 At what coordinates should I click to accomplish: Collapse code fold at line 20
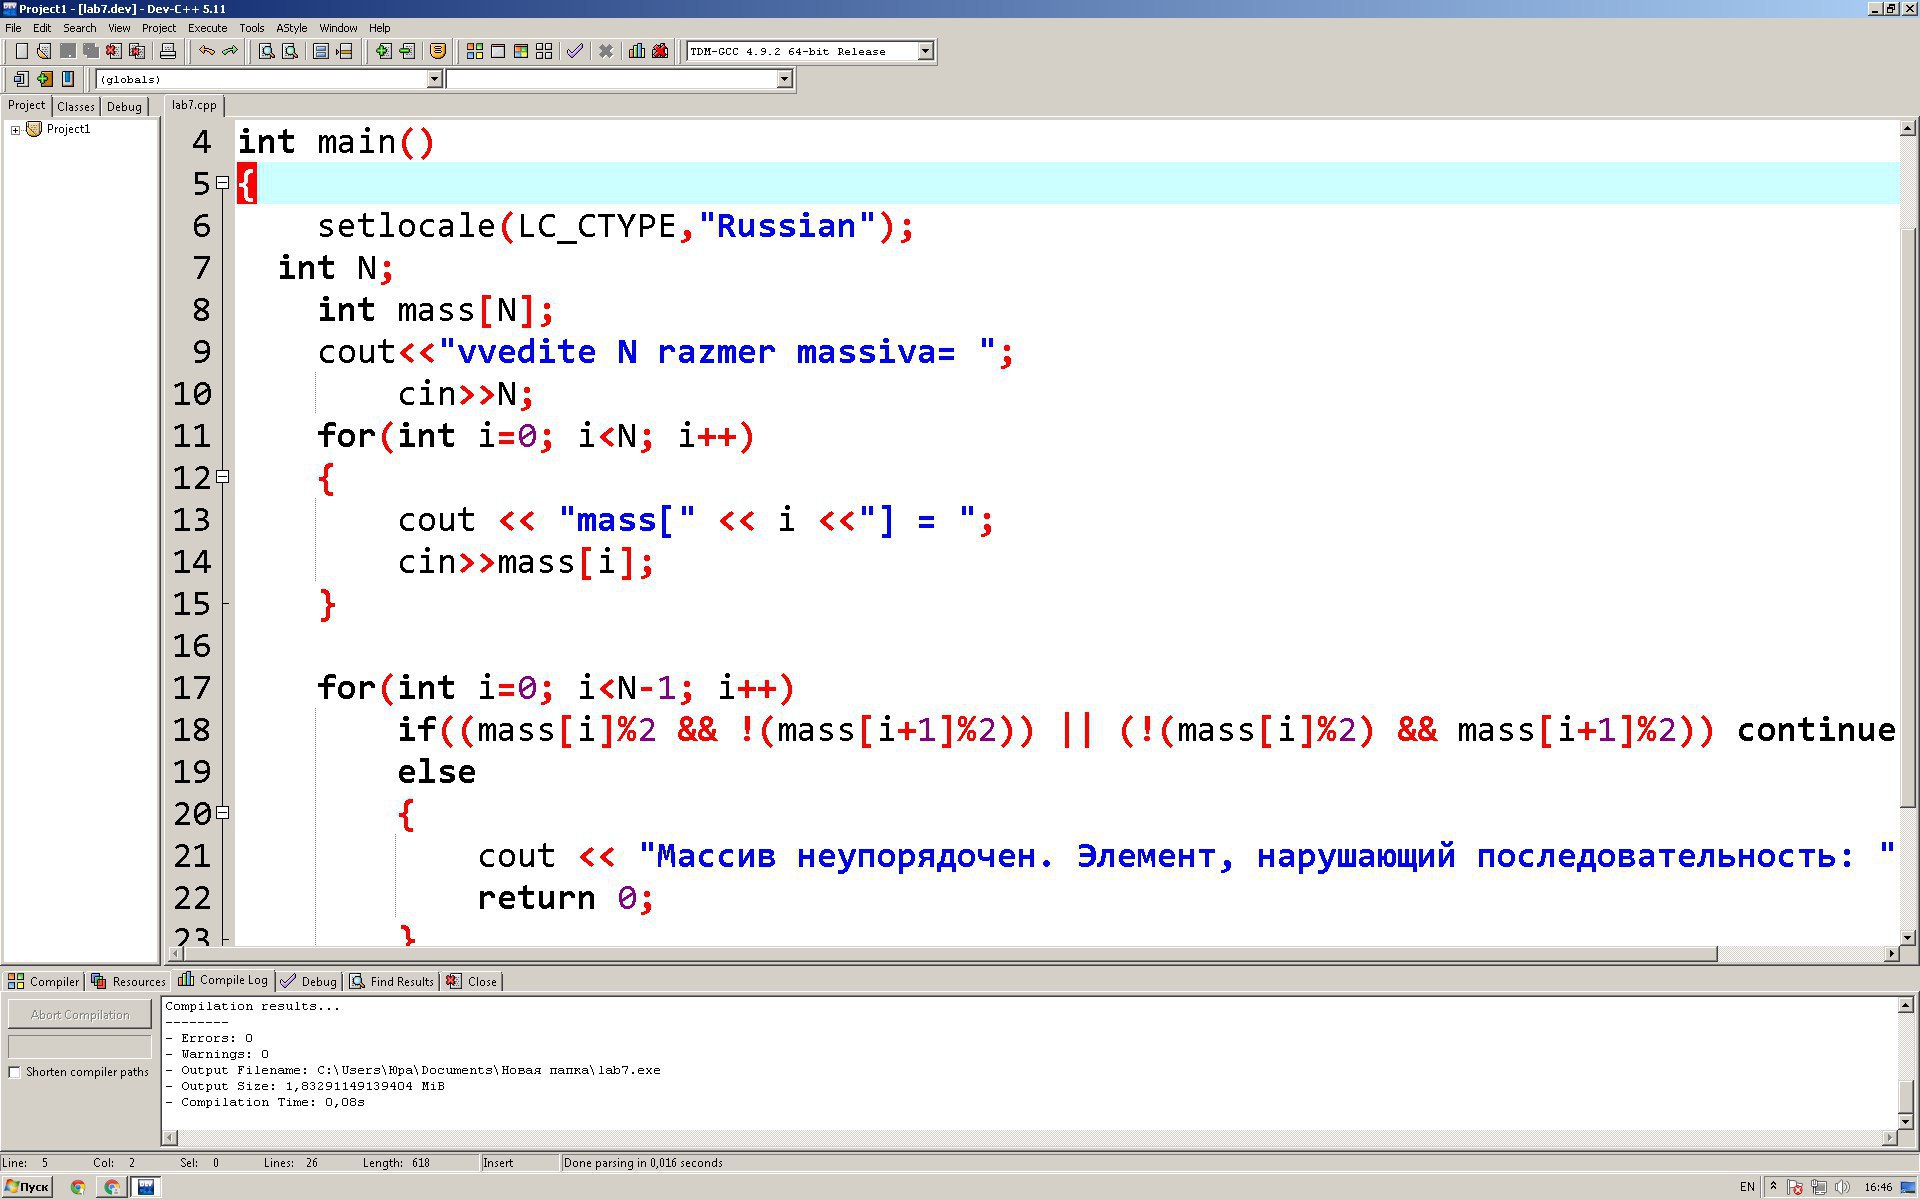point(223,813)
